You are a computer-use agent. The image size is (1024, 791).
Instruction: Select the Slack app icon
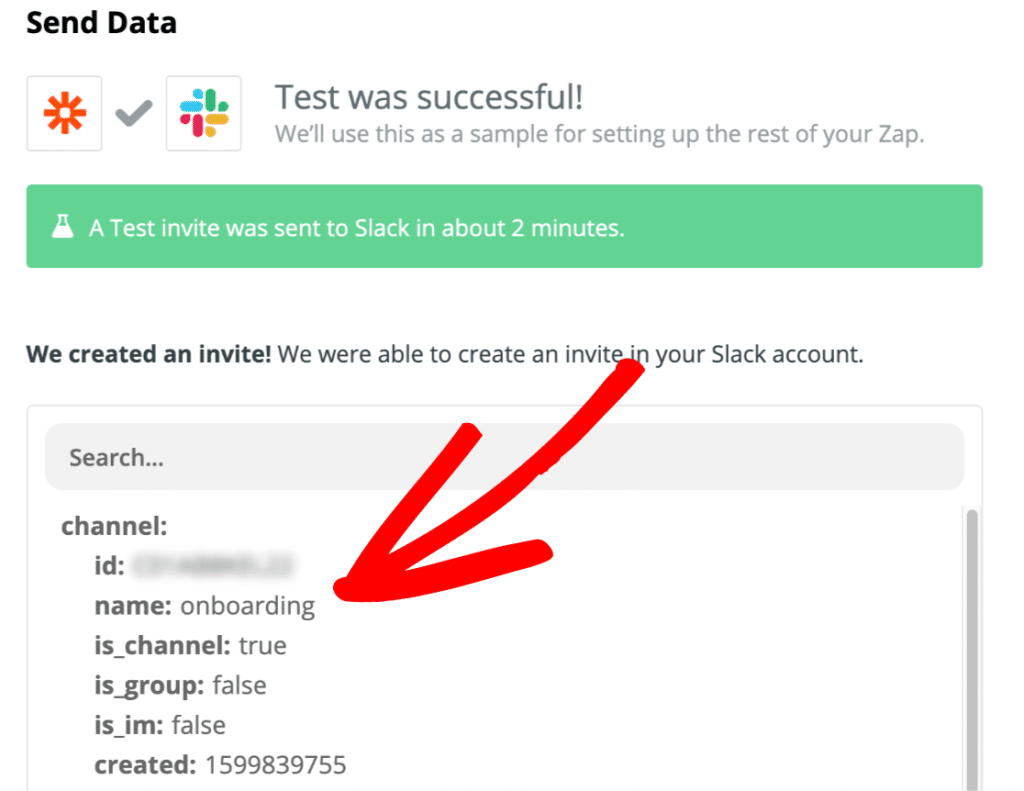point(203,113)
